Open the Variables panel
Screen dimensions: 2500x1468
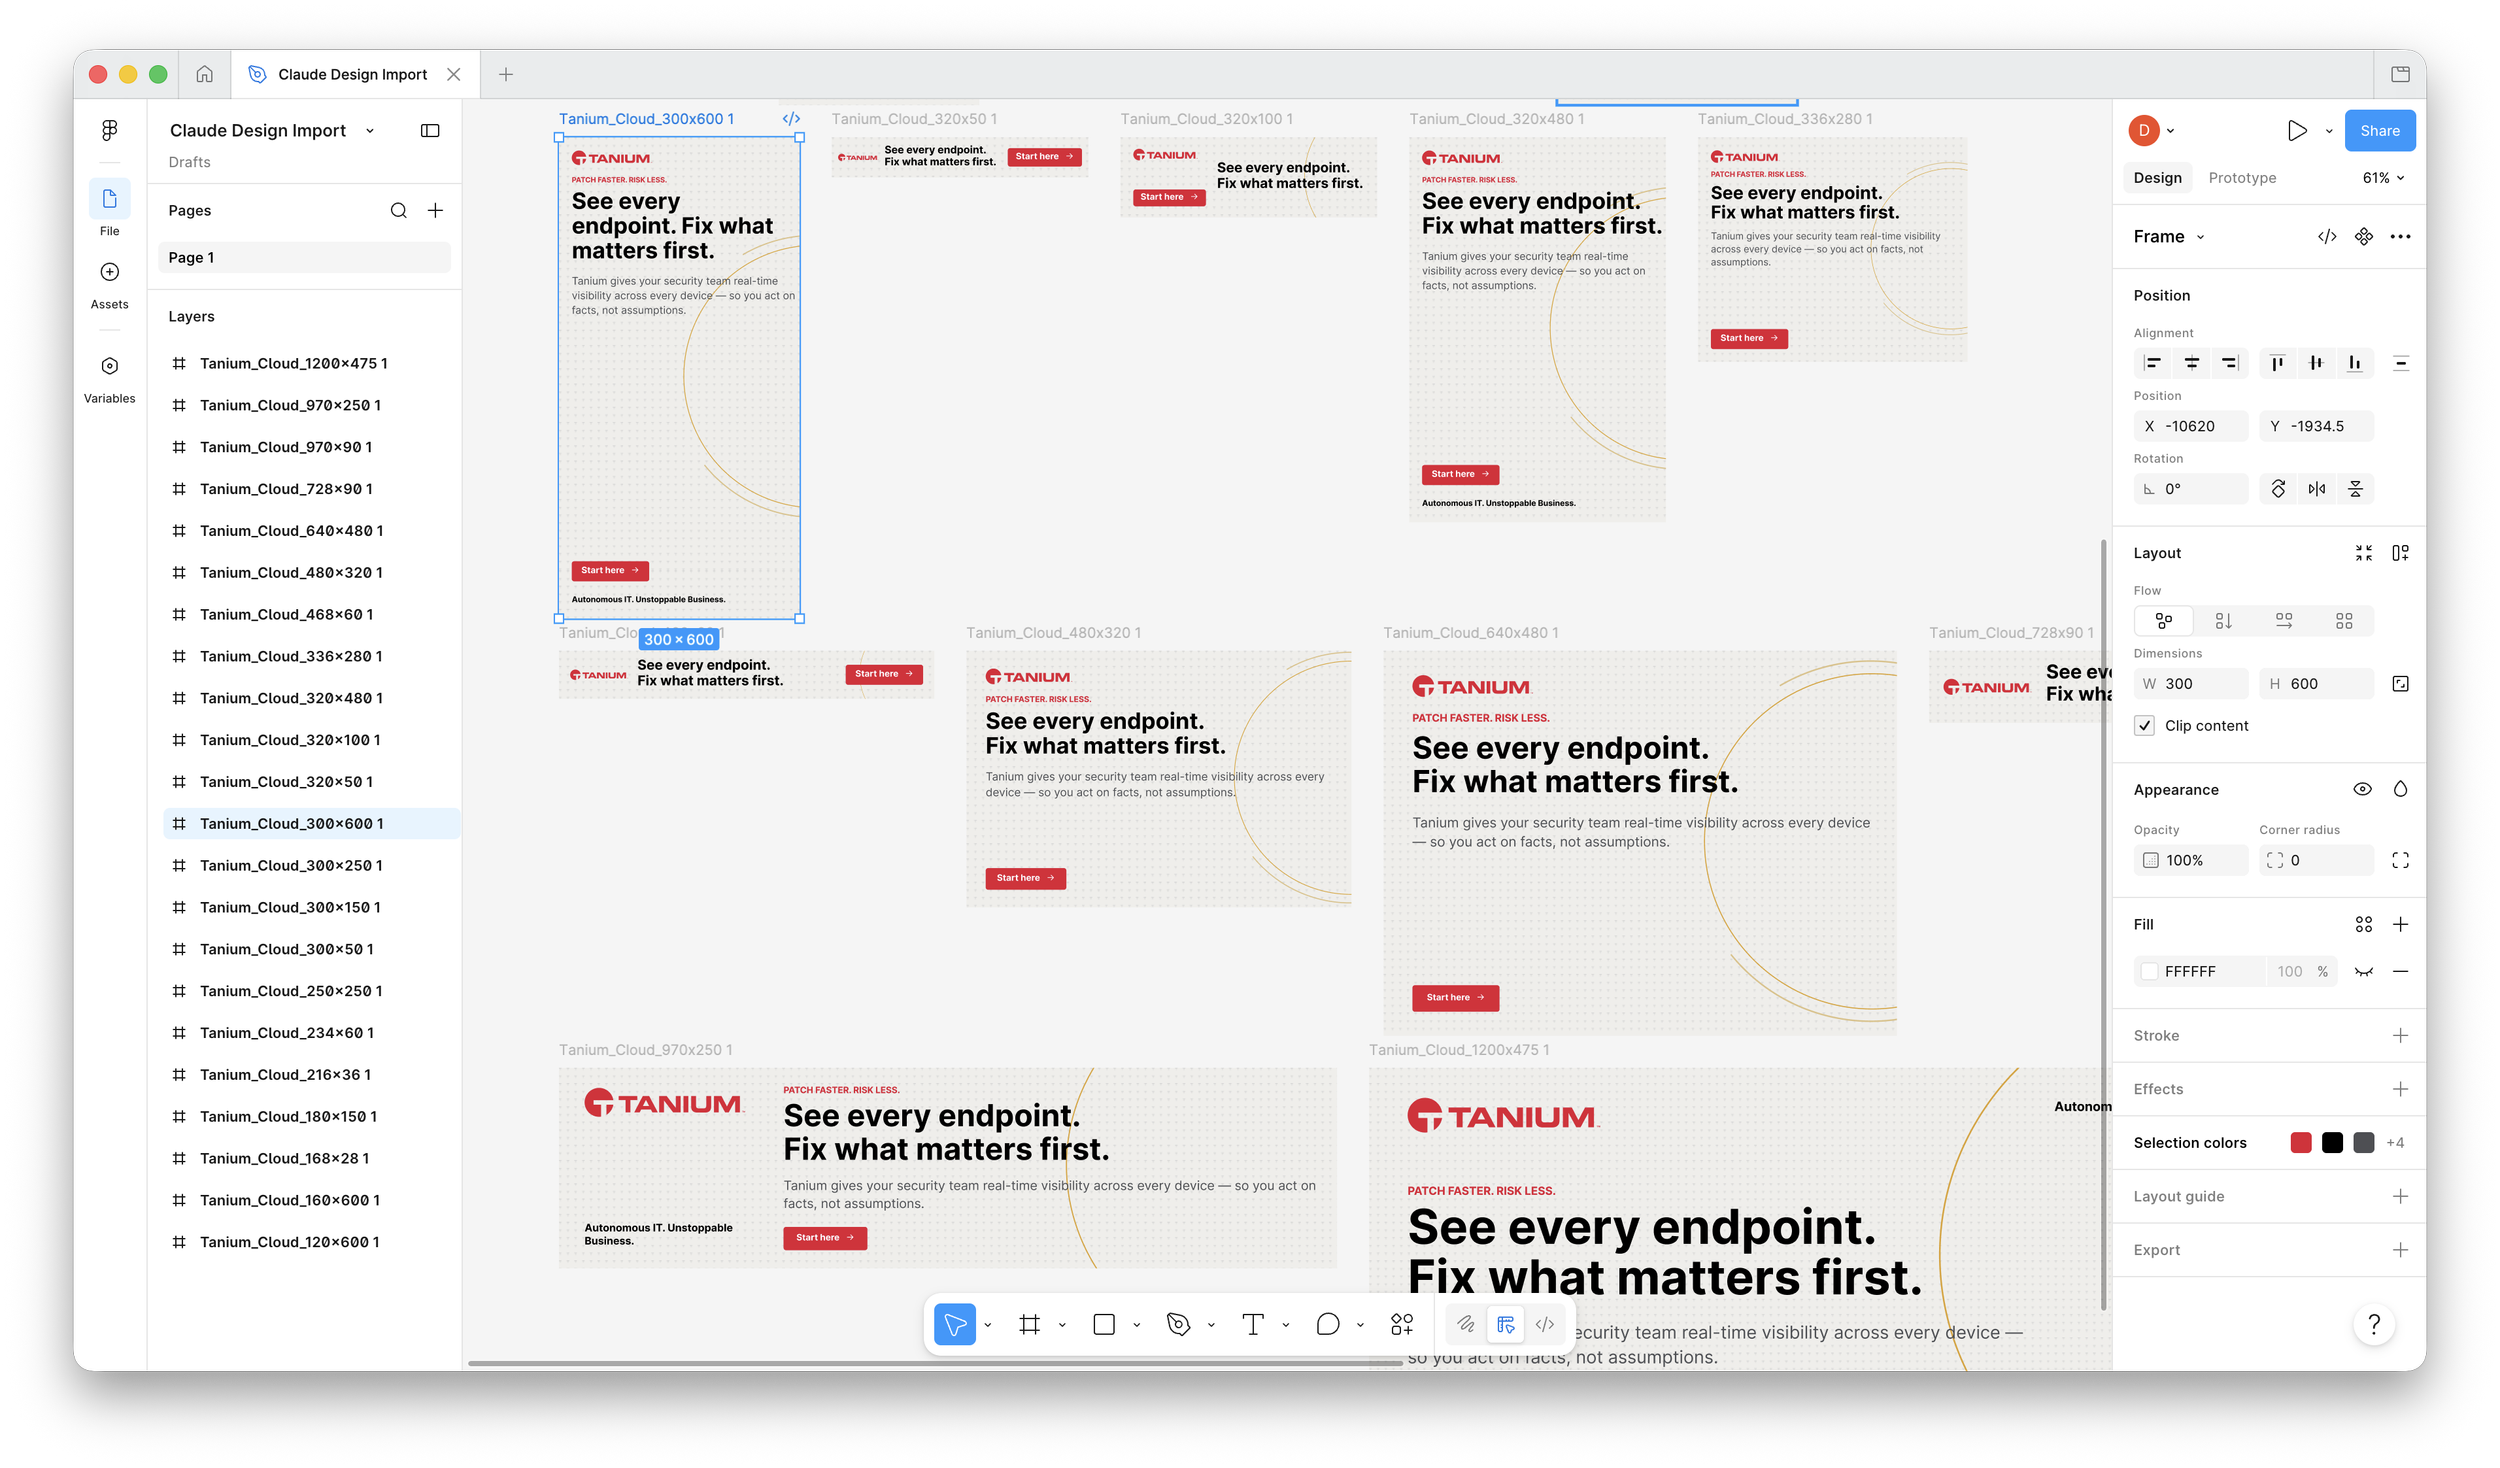tap(110, 380)
